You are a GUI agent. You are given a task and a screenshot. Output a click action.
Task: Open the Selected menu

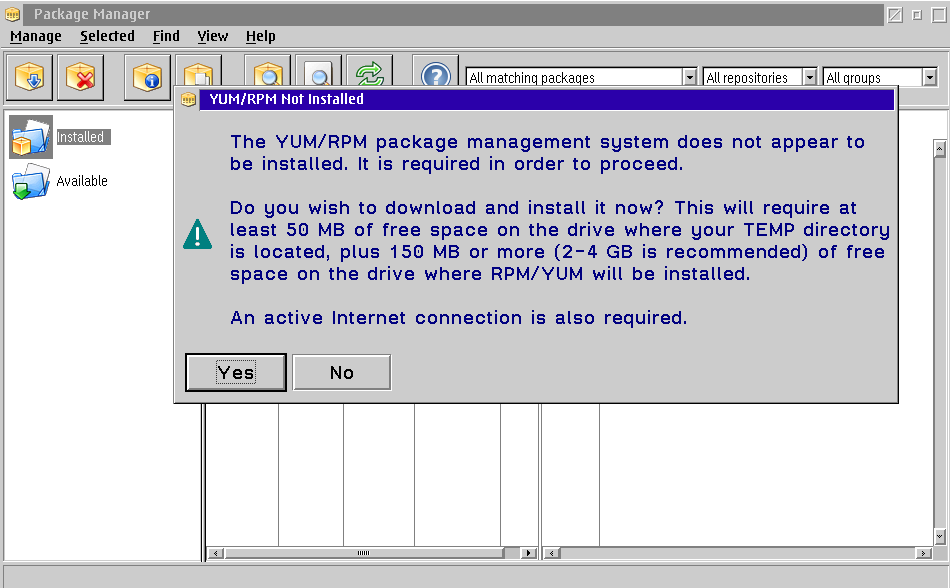(107, 36)
